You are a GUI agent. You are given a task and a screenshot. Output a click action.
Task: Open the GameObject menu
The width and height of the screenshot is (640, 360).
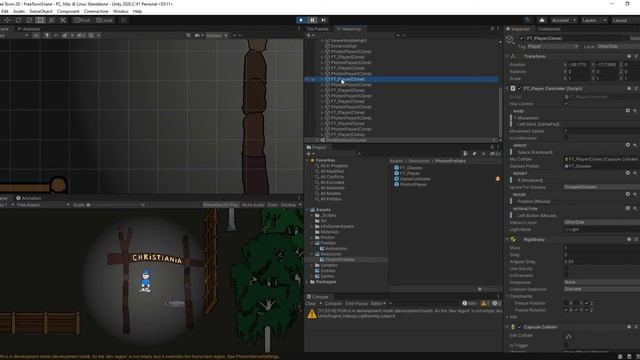coord(41,11)
